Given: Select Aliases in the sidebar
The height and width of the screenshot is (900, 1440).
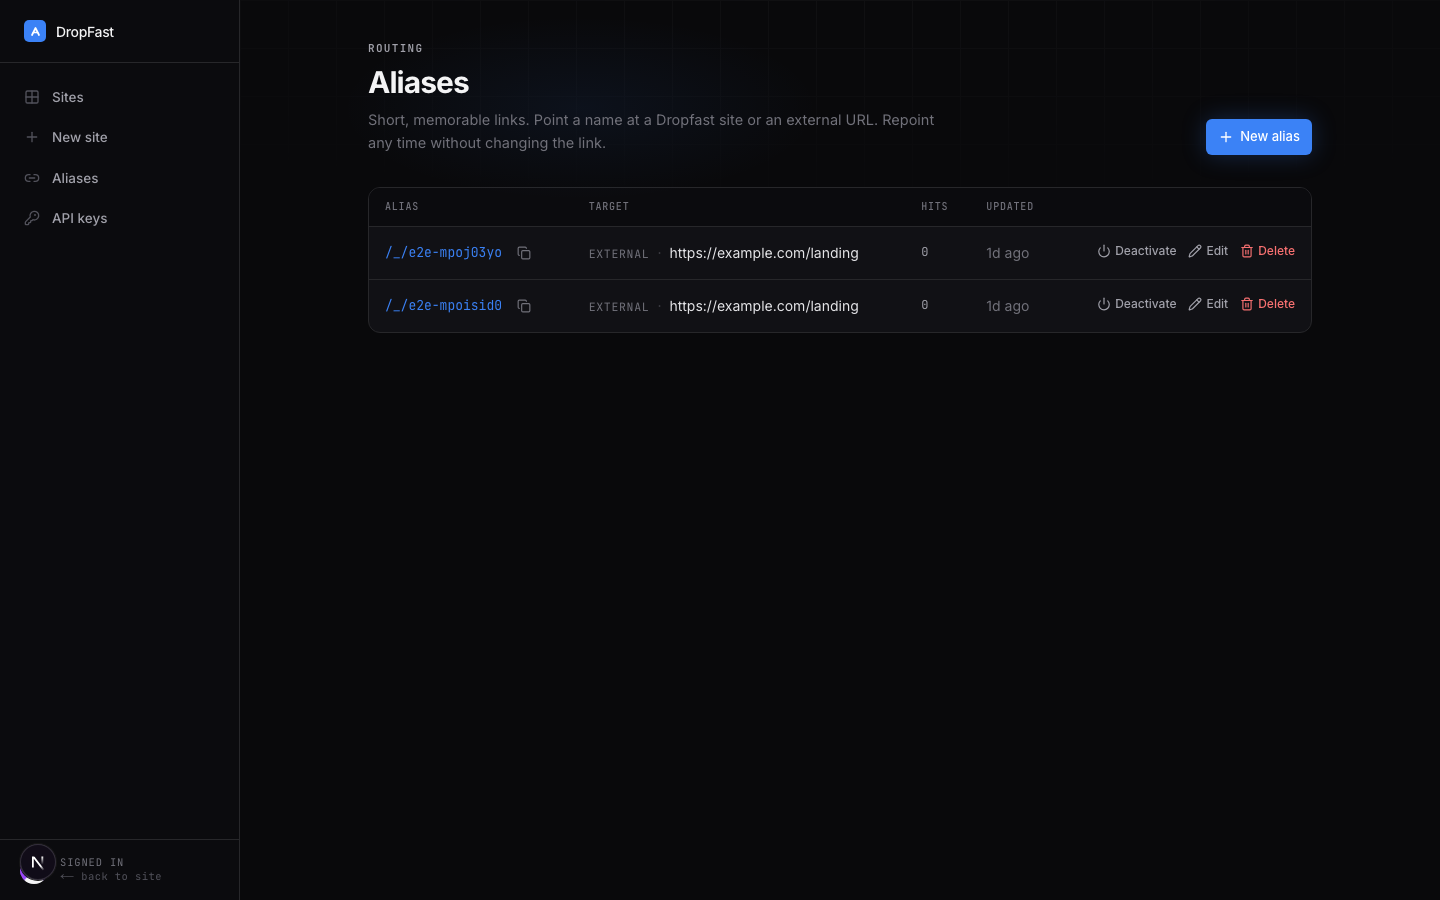Looking at the screenshot, I should pyautogui.click(x=120, y=178).
